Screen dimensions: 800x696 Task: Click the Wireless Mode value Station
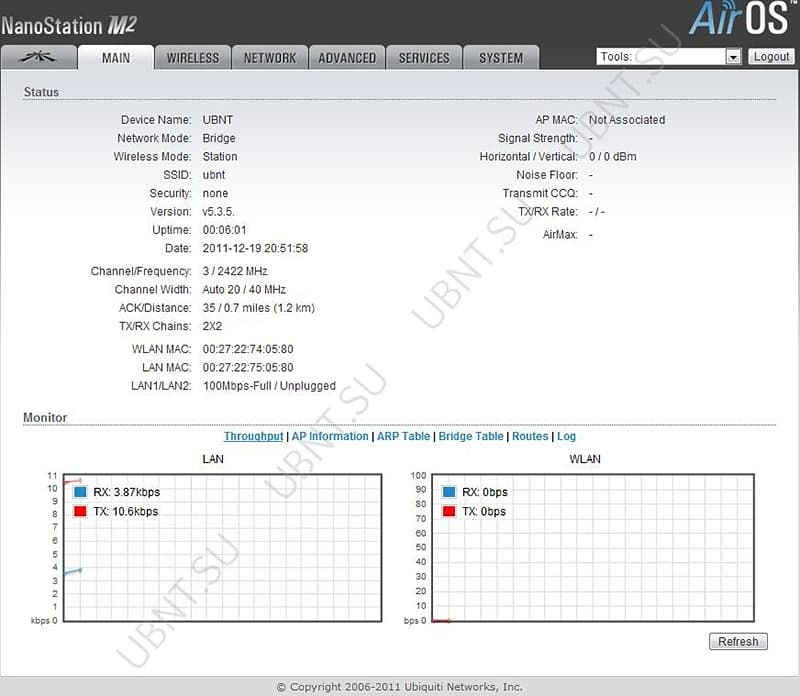pyautogui.click(x=220, y=157)
